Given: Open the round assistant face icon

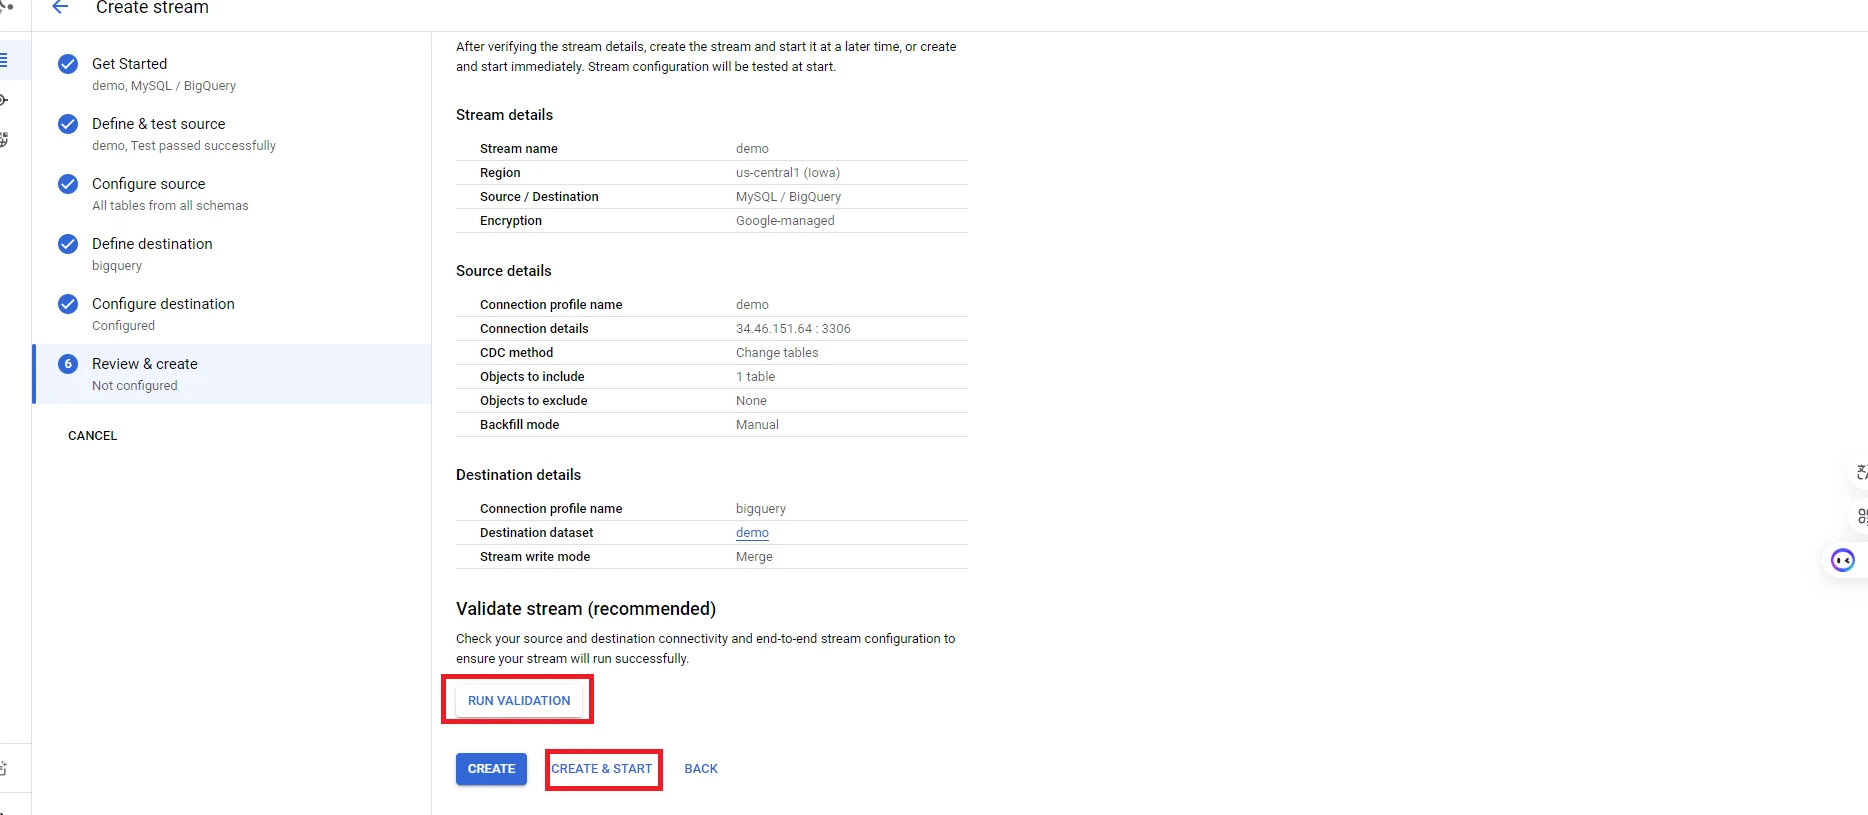Looking at the screenshot, I should pos(1842,560).
